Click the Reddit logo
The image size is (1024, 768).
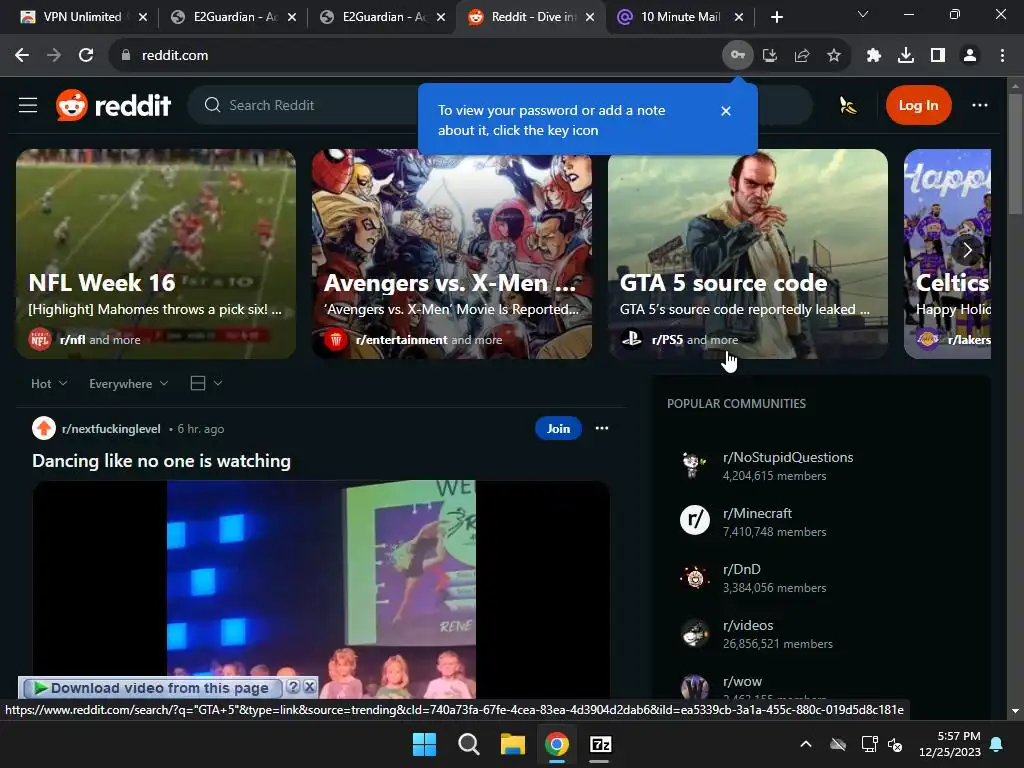coord(114,105)
